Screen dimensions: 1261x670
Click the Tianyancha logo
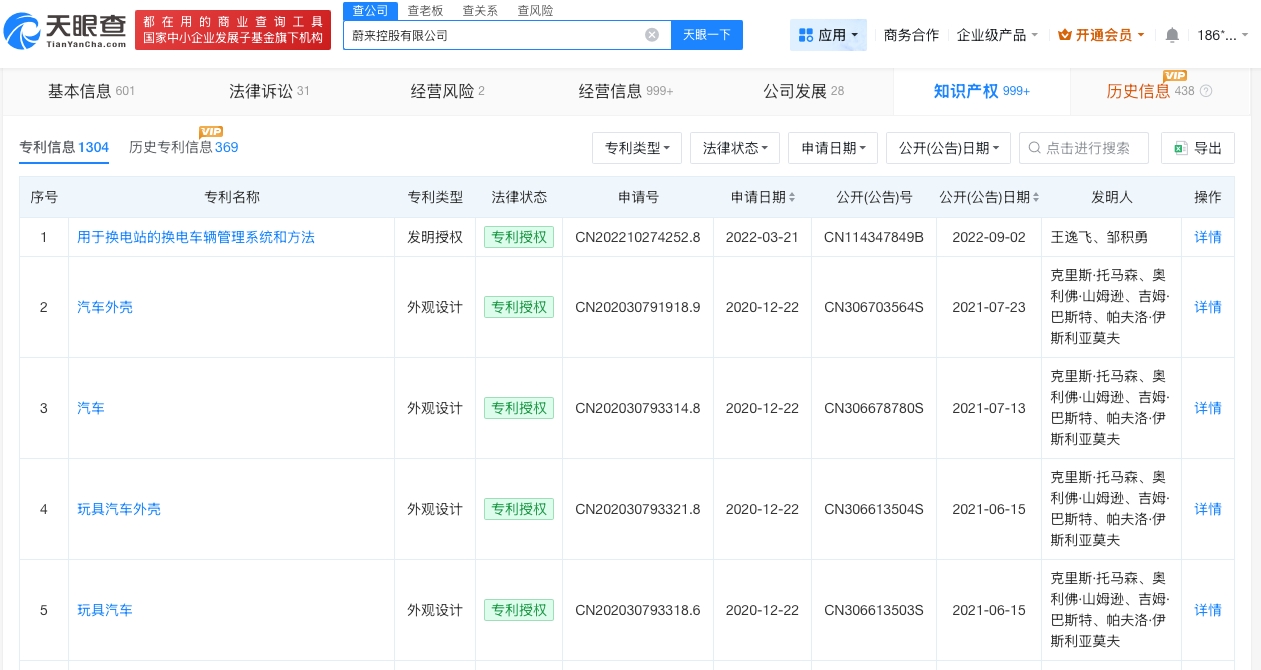click(x=66, y=30)
